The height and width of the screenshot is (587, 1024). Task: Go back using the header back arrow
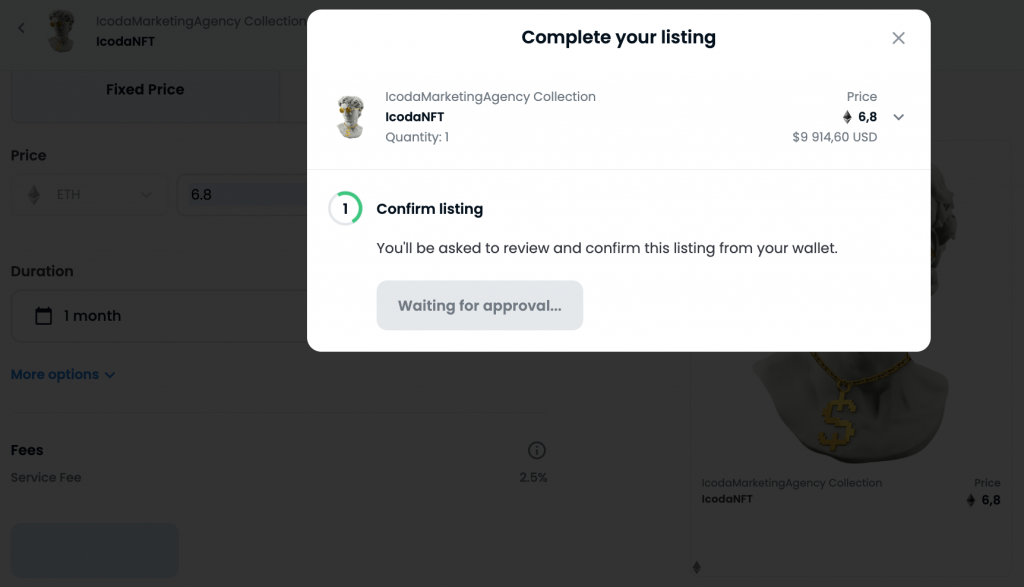point(21,28)
